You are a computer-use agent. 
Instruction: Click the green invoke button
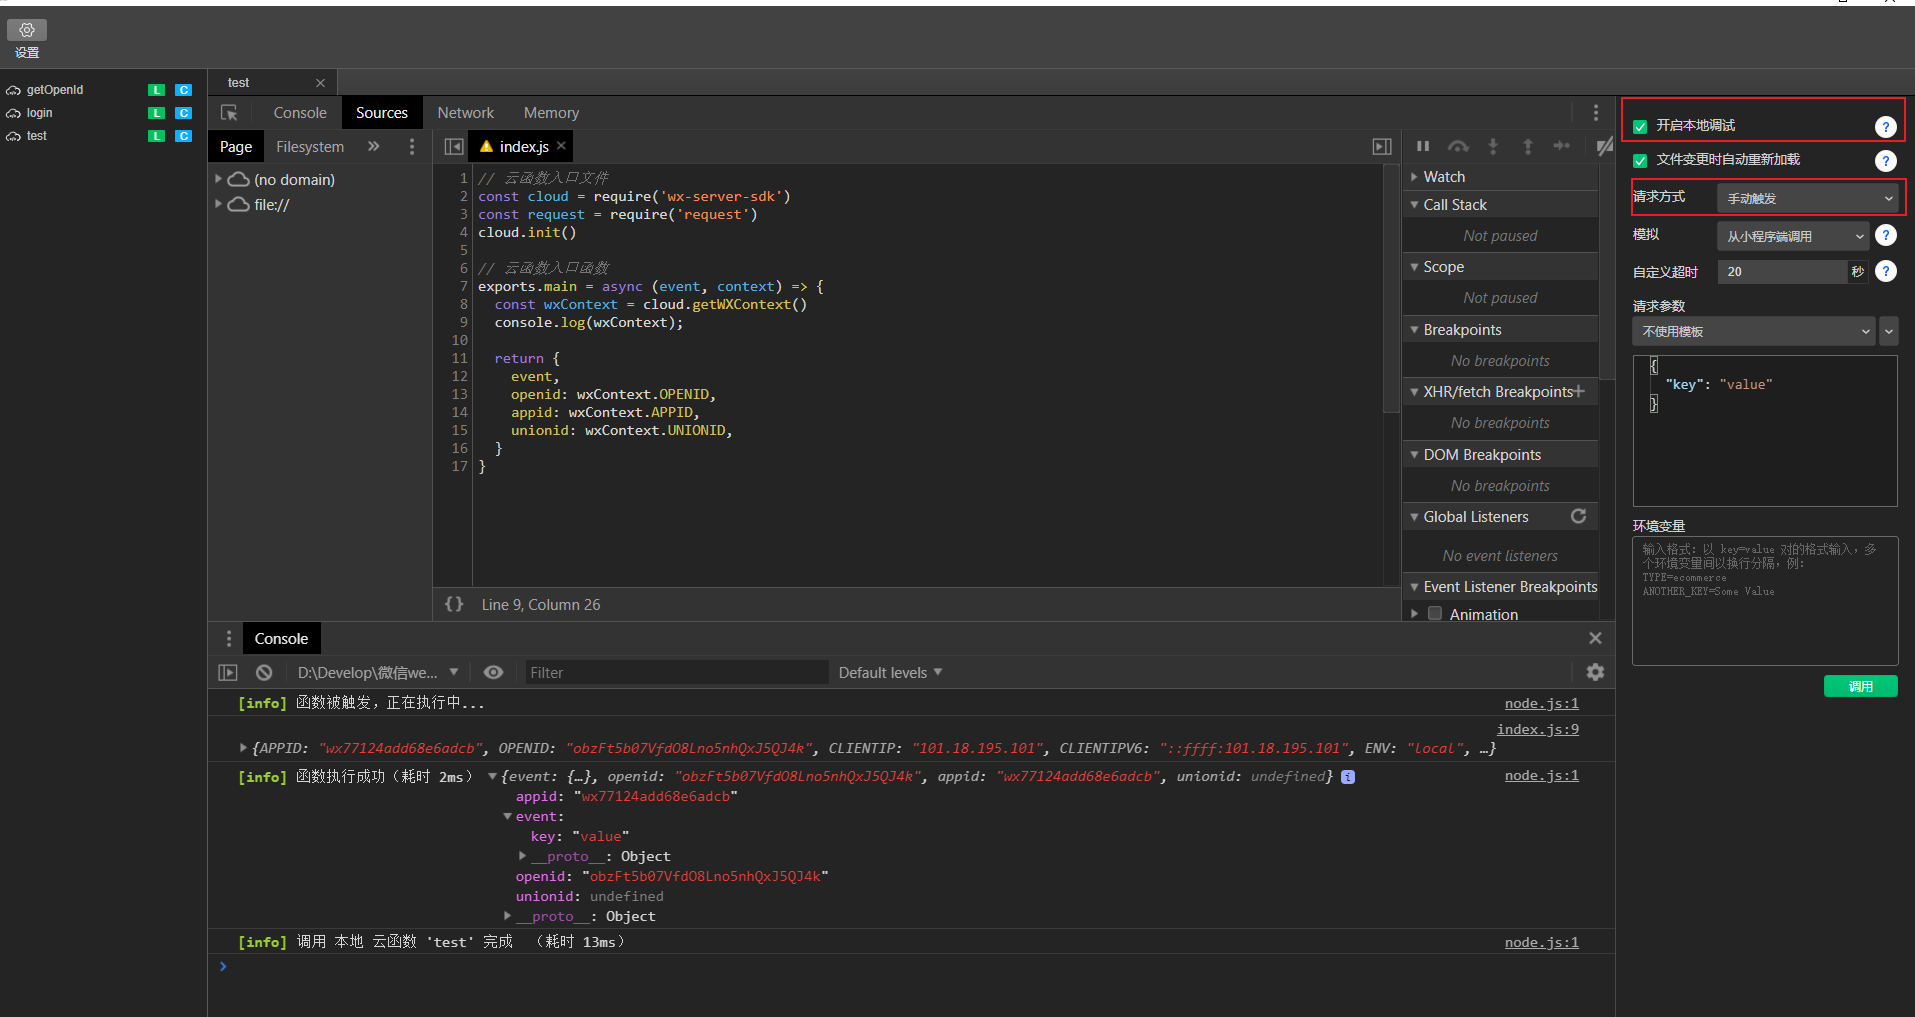pos(1860,686)
